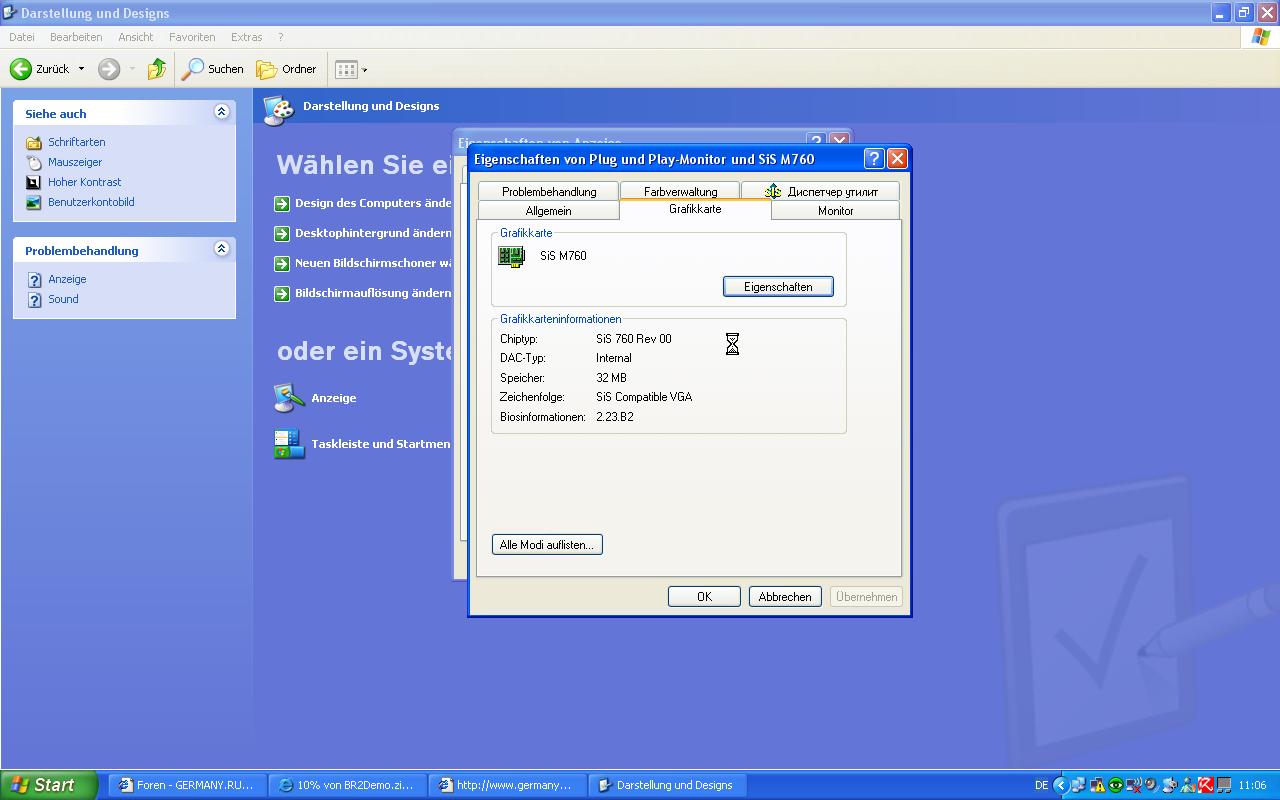Click the Chiptyp value SiS 760 Rev 00
This screenshot has width=1280, height=800.
(634, 339)
